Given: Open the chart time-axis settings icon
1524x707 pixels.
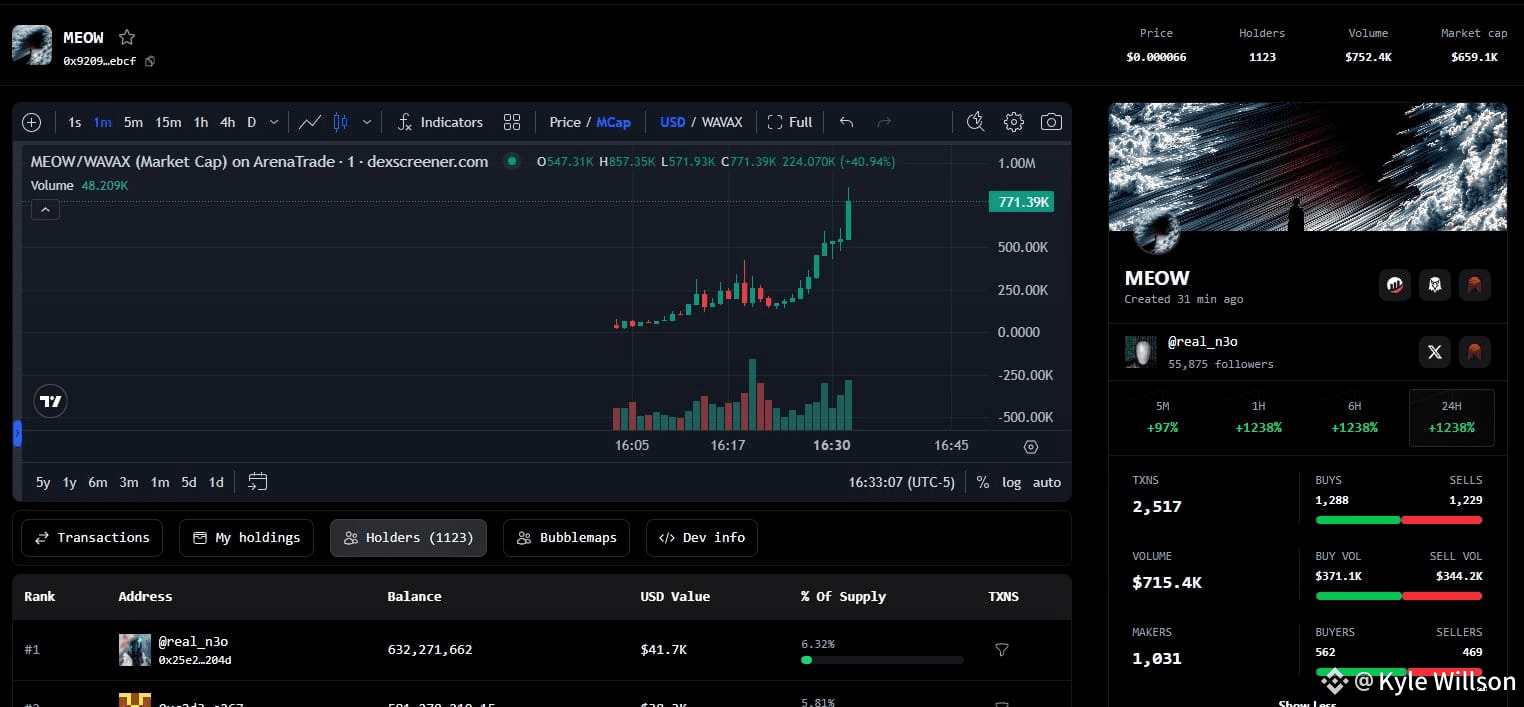Looking at the screenshot, I should coord(1031,446).
